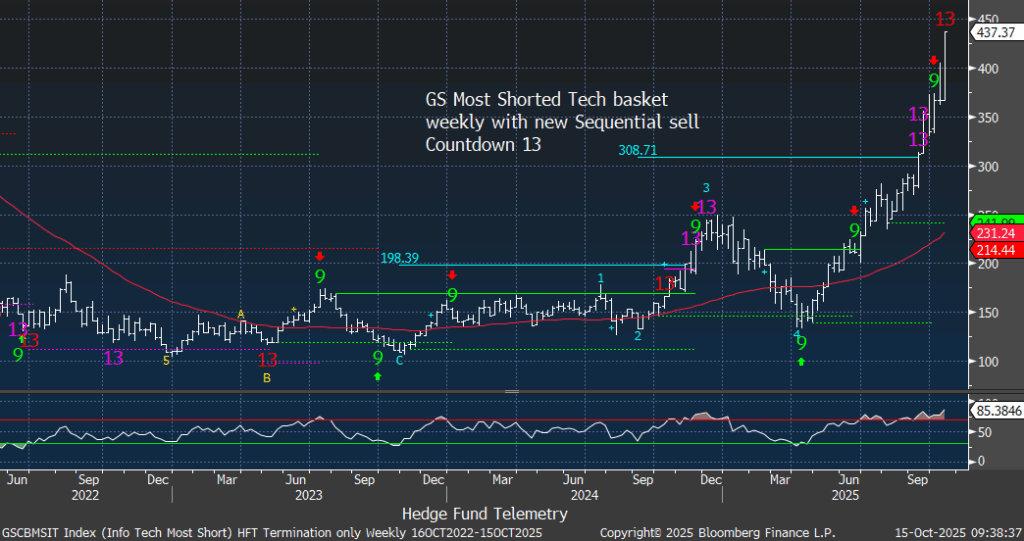
Task: Click the red down arrow near December 2024 peak
Action: click(695, 207)
